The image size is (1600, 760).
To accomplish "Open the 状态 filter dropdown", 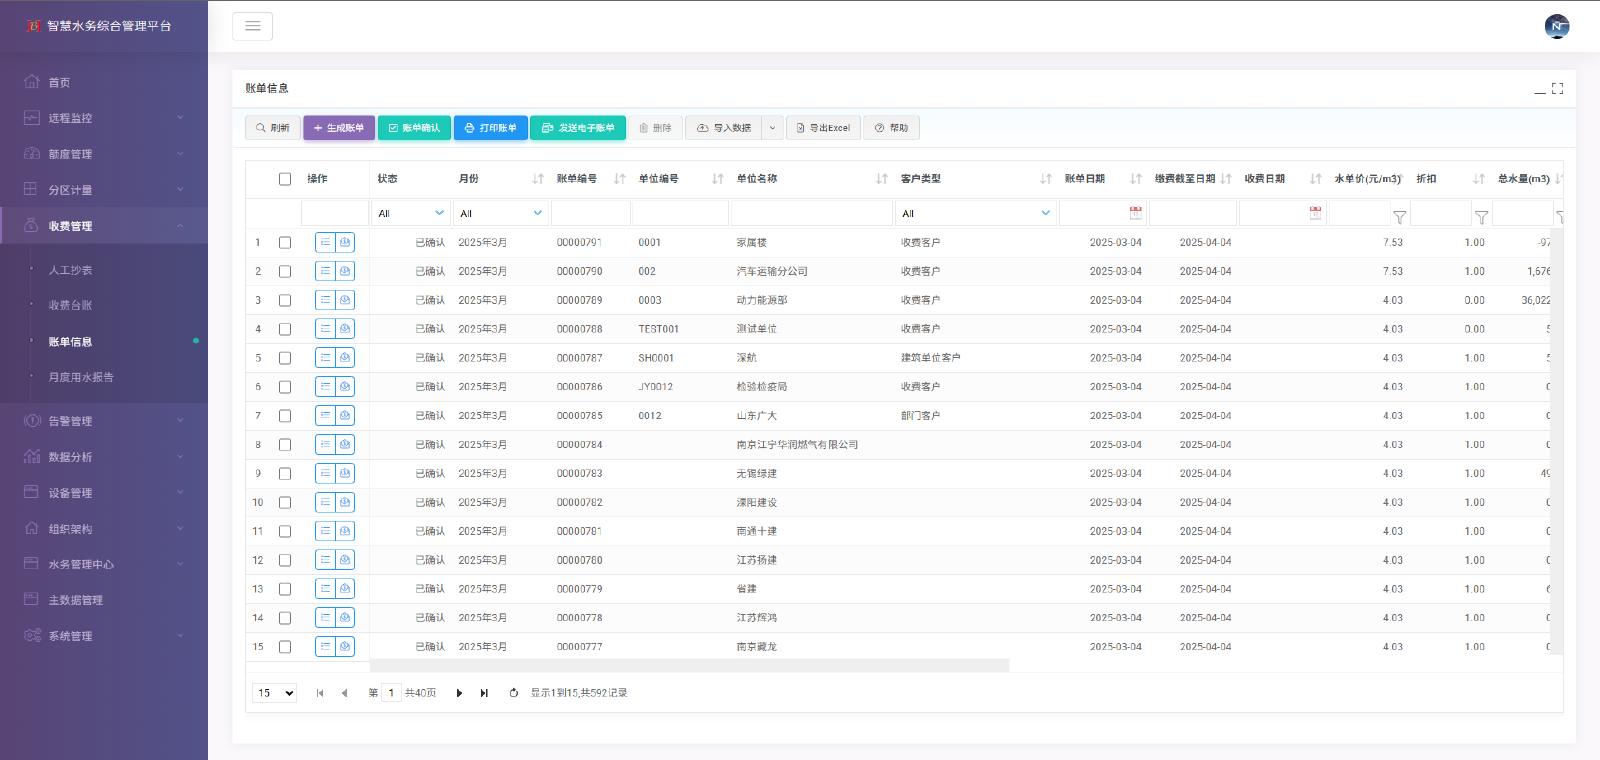I will (x=411, y=213).
